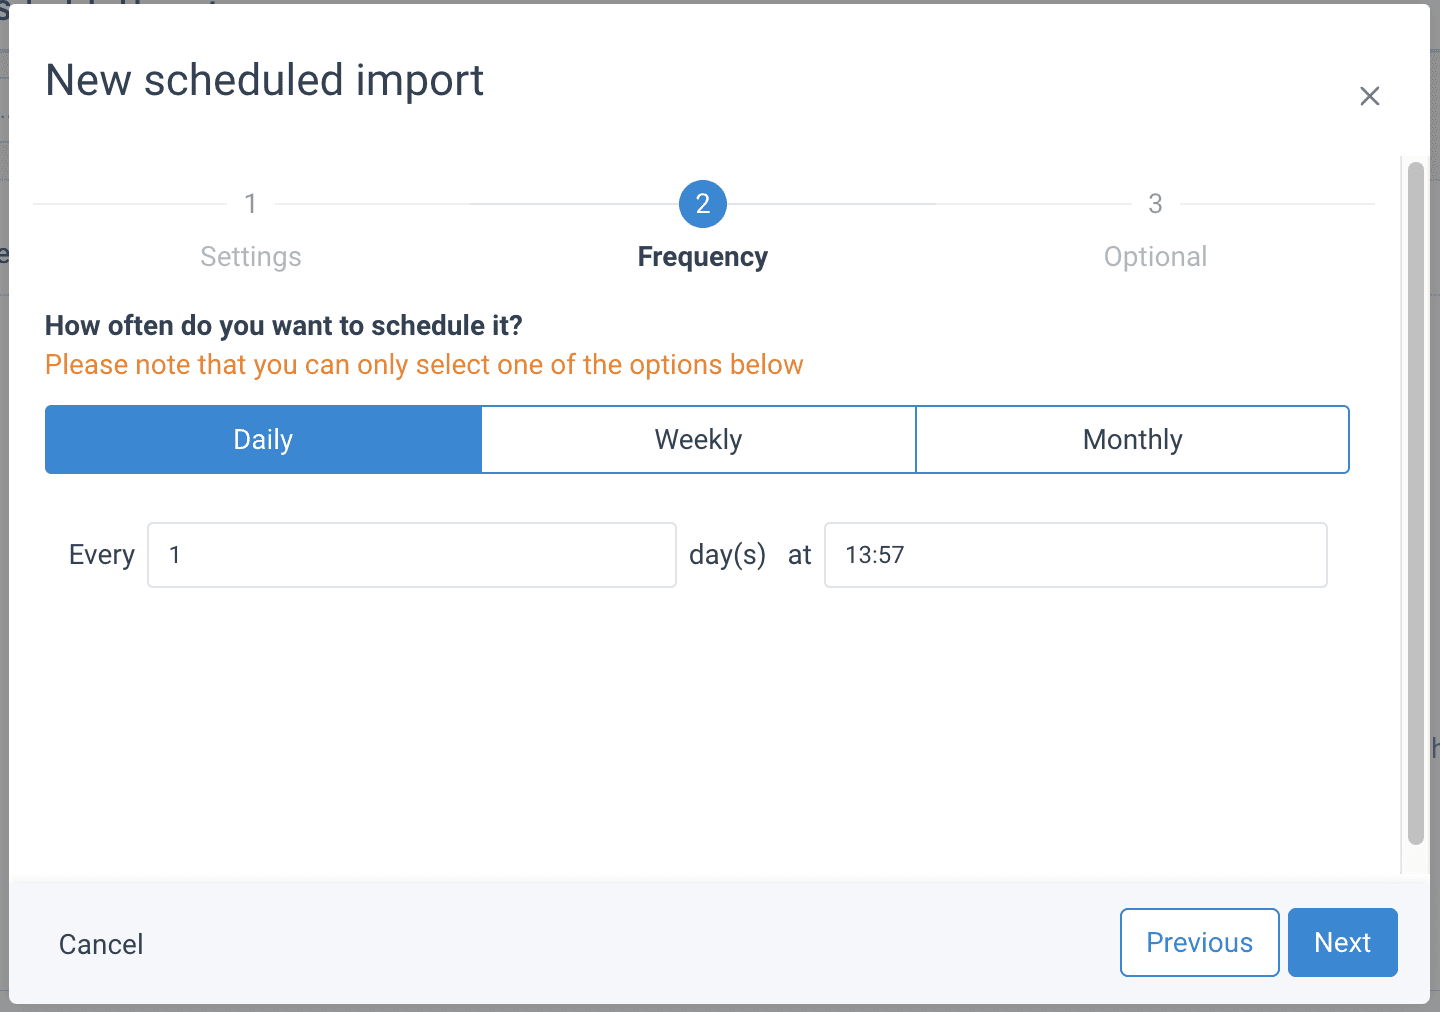Click the step 1 number indicator
The width and height of the screenshot is (1440, 1012).
coord(251,204)
